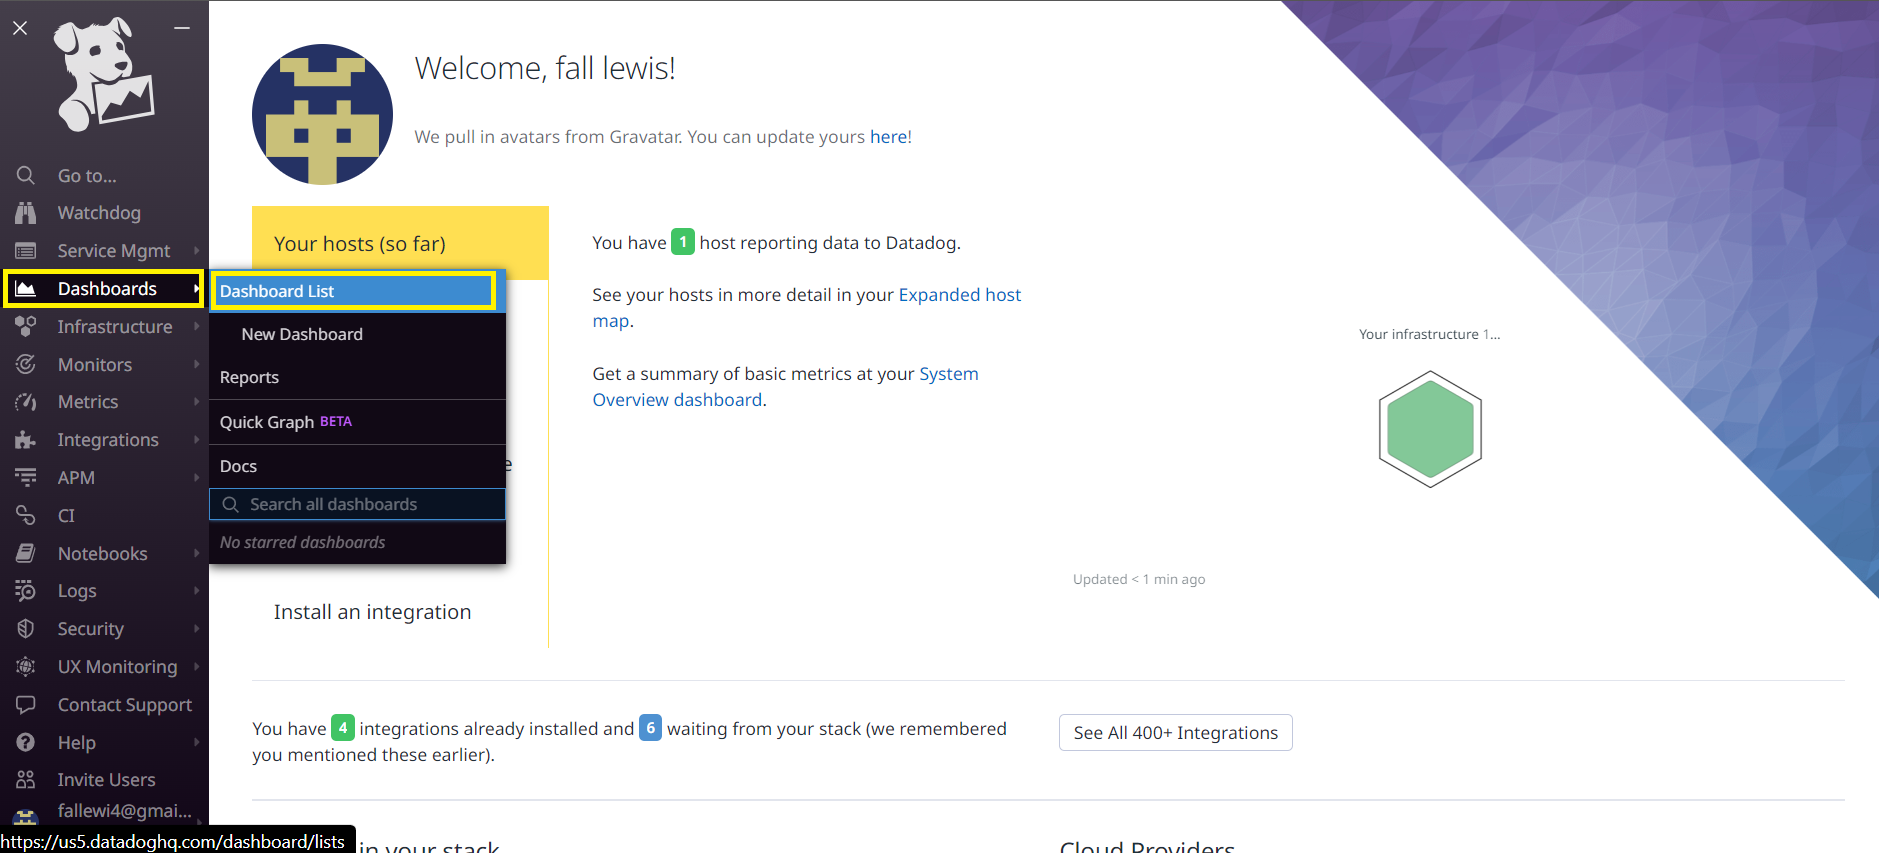This screenshot has width=1879, height=853.
Task: Close the navigation with the X icon
Action: [20, 28]
